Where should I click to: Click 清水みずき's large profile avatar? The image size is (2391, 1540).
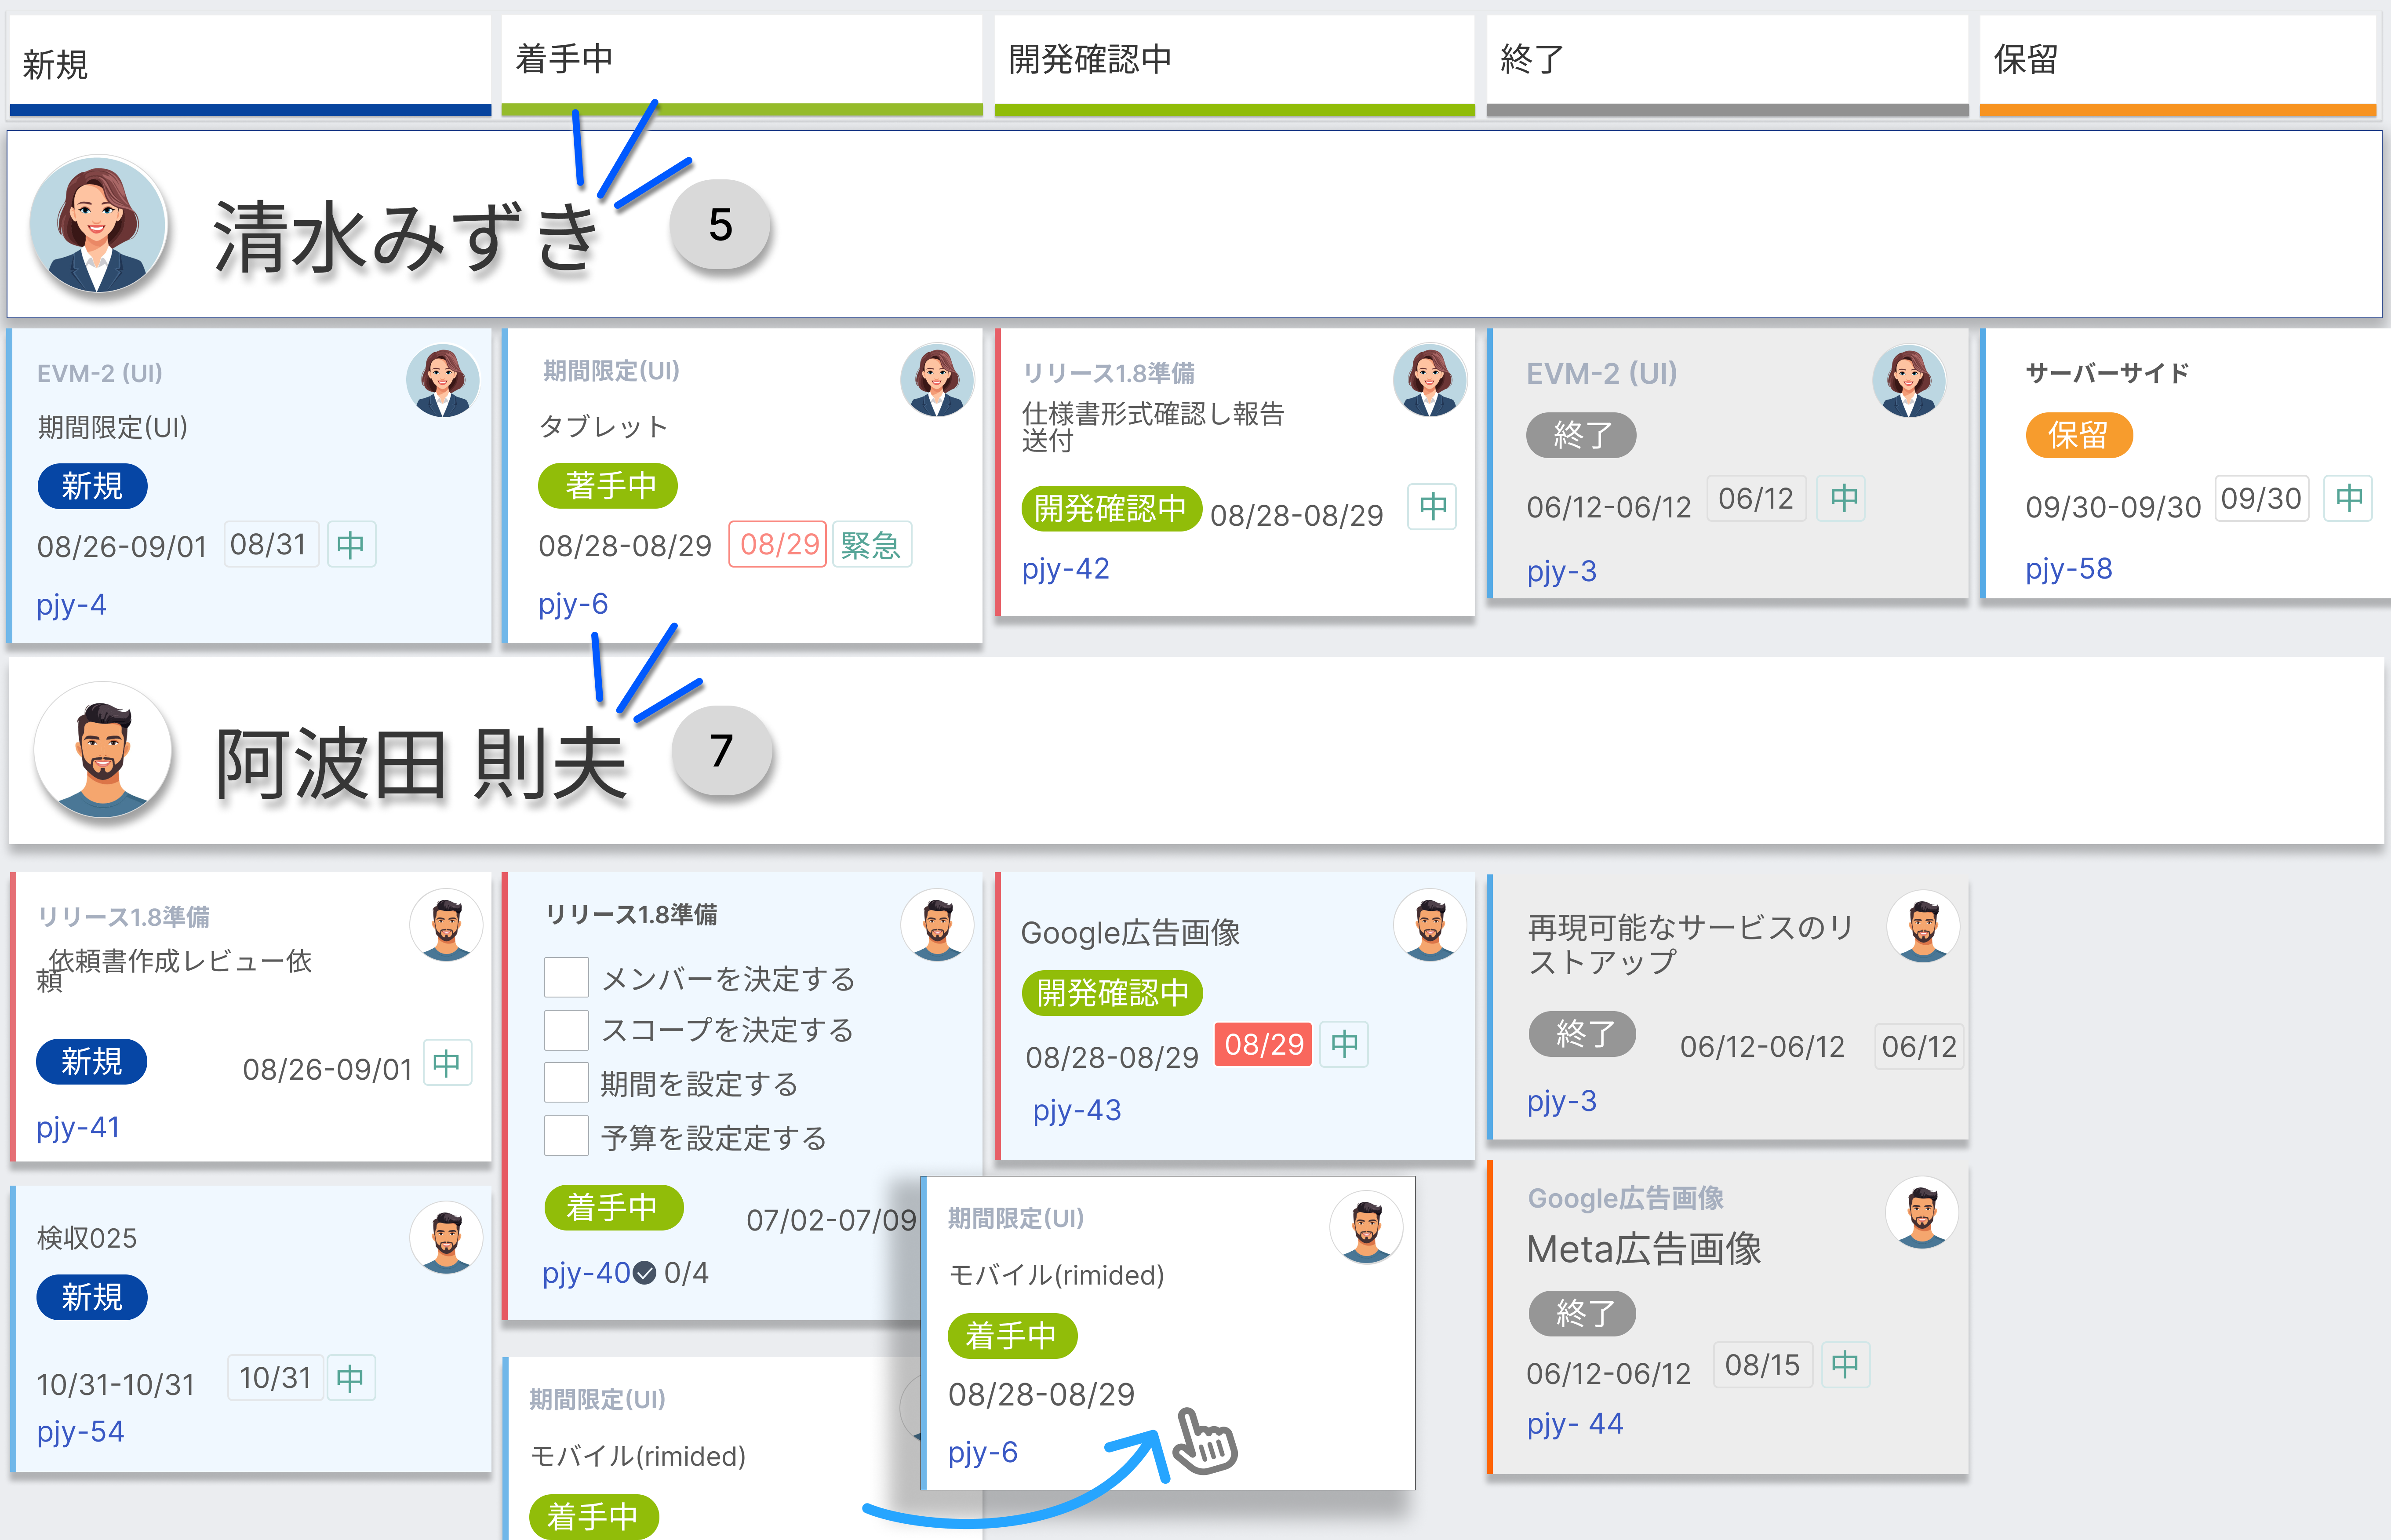(x=98, y=224)
